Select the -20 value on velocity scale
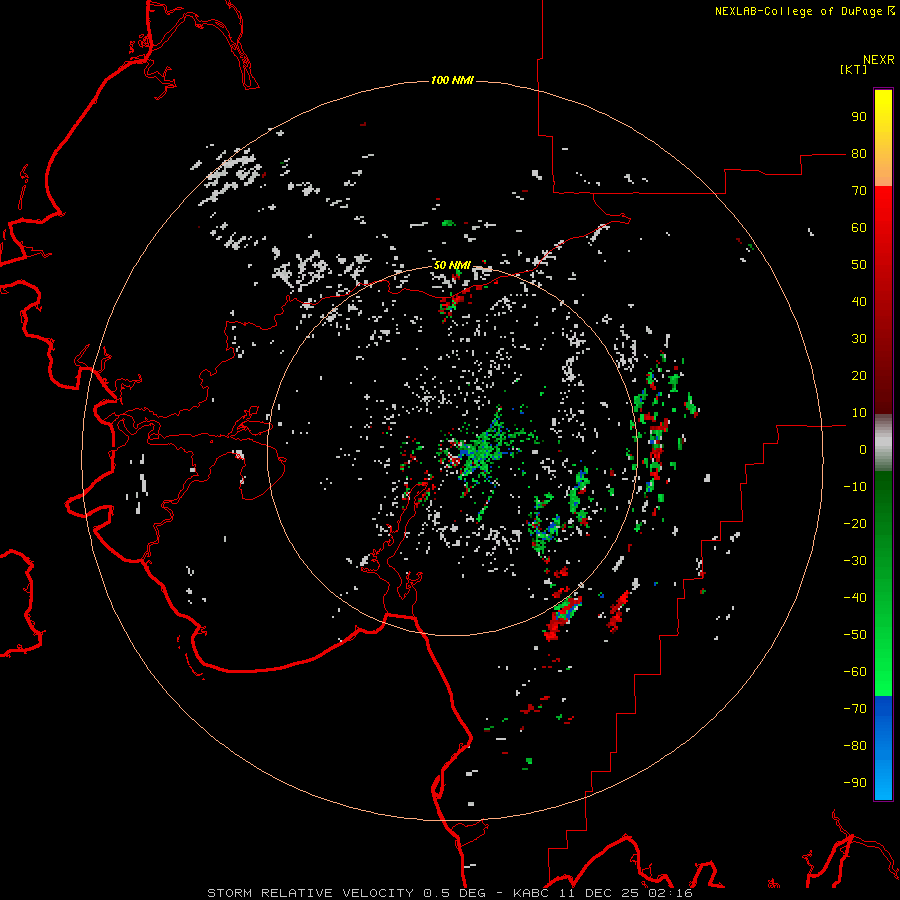The height and width of the screenshot is (900, 900). (x=855, y=524)
